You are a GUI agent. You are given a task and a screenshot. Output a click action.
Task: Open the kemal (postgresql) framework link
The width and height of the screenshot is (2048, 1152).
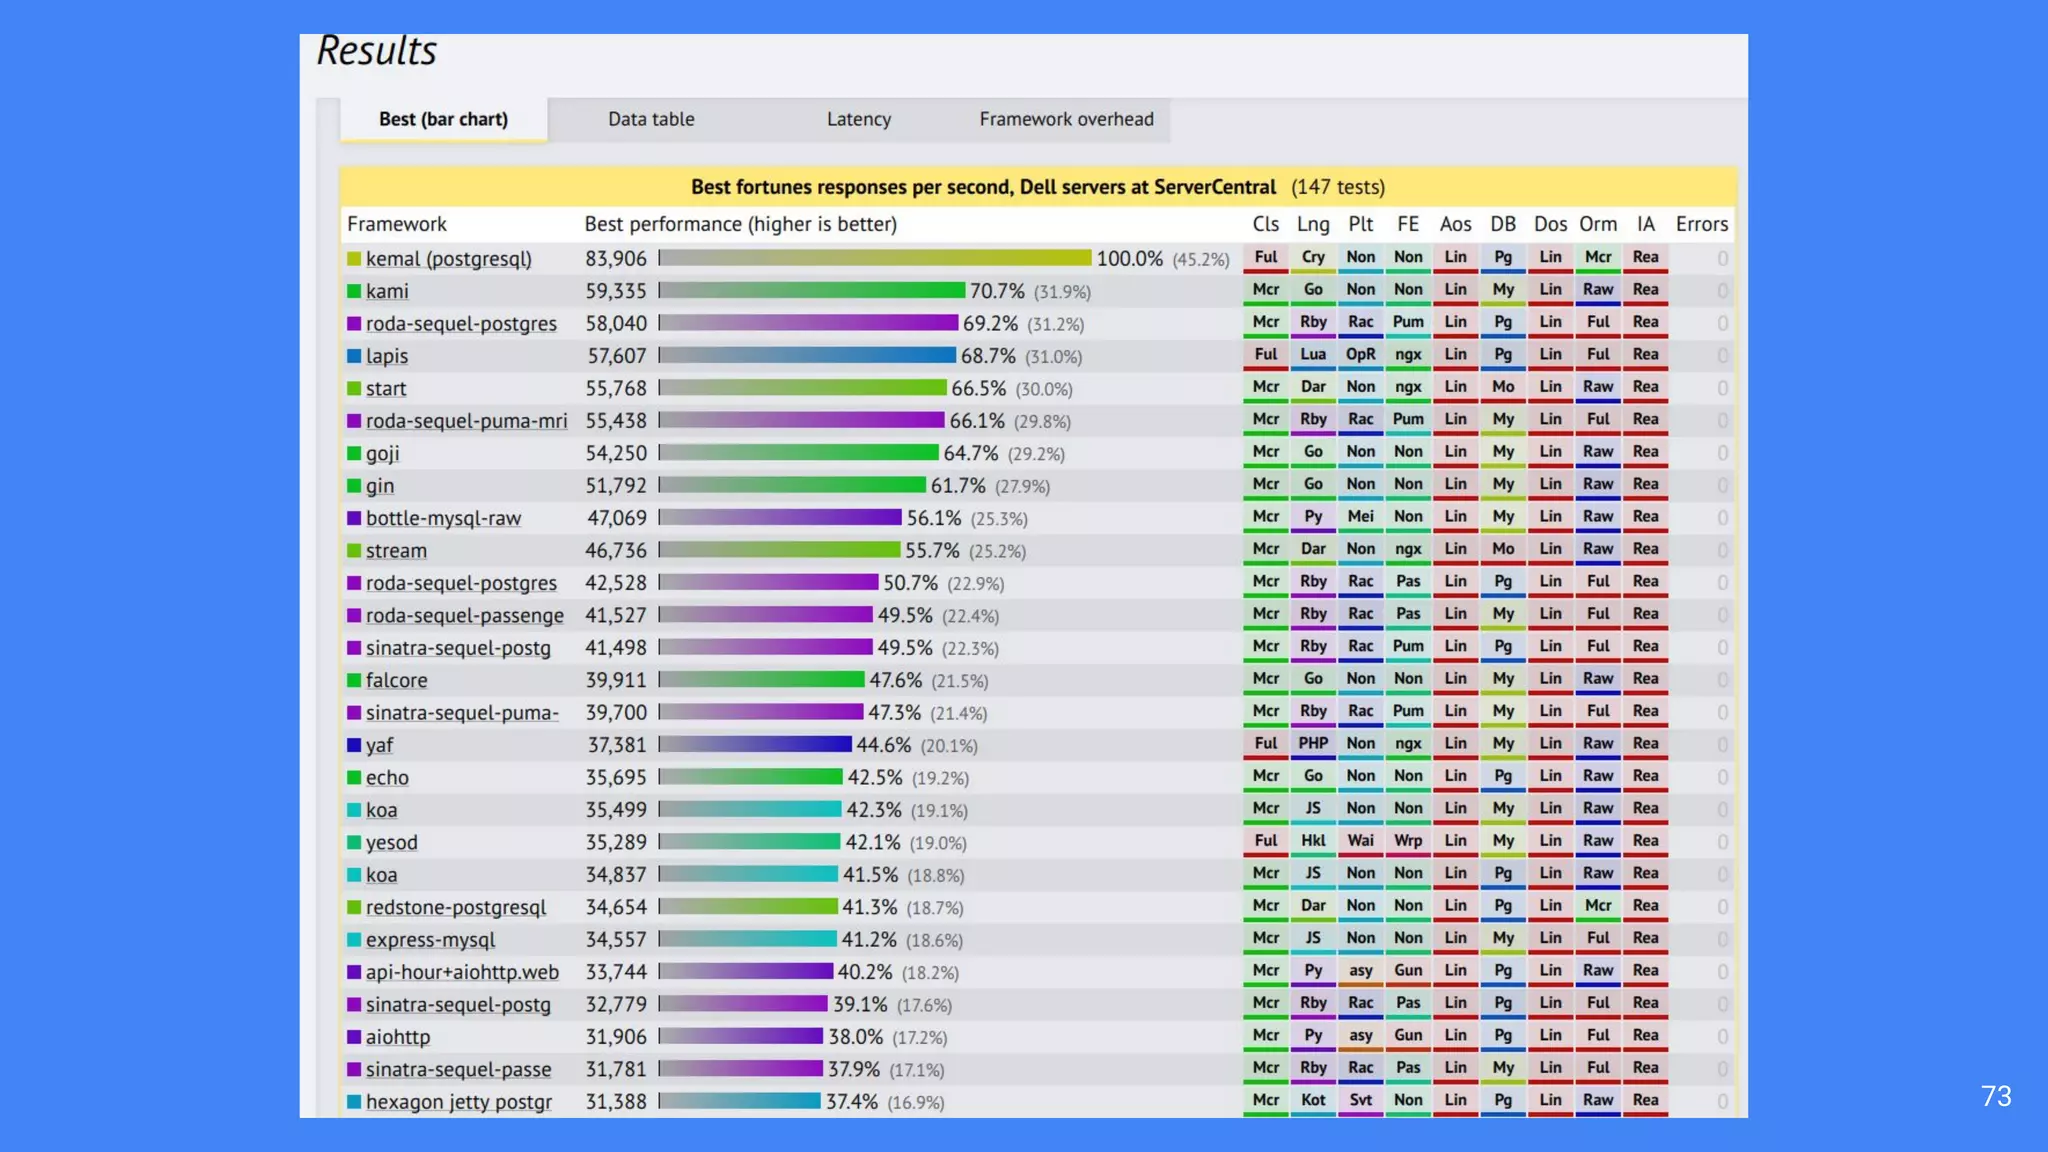(x=448, y=259)
